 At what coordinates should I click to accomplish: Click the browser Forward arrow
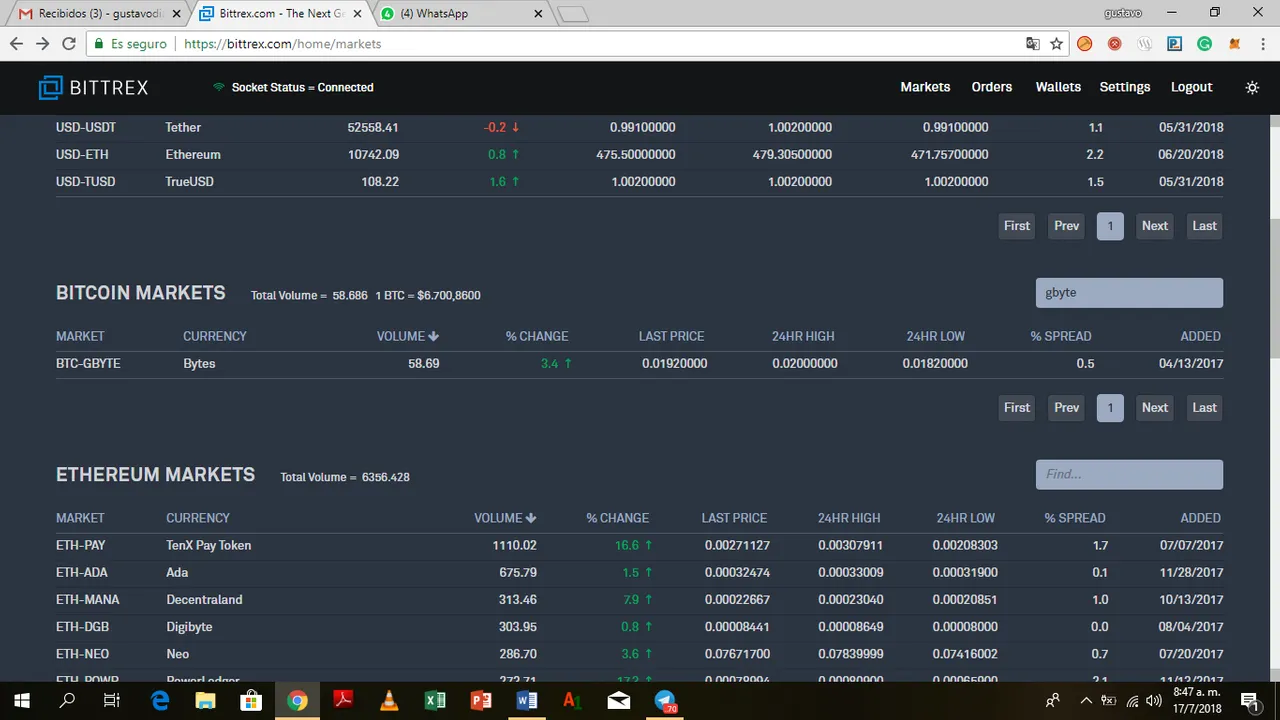[x=42, y=44]
